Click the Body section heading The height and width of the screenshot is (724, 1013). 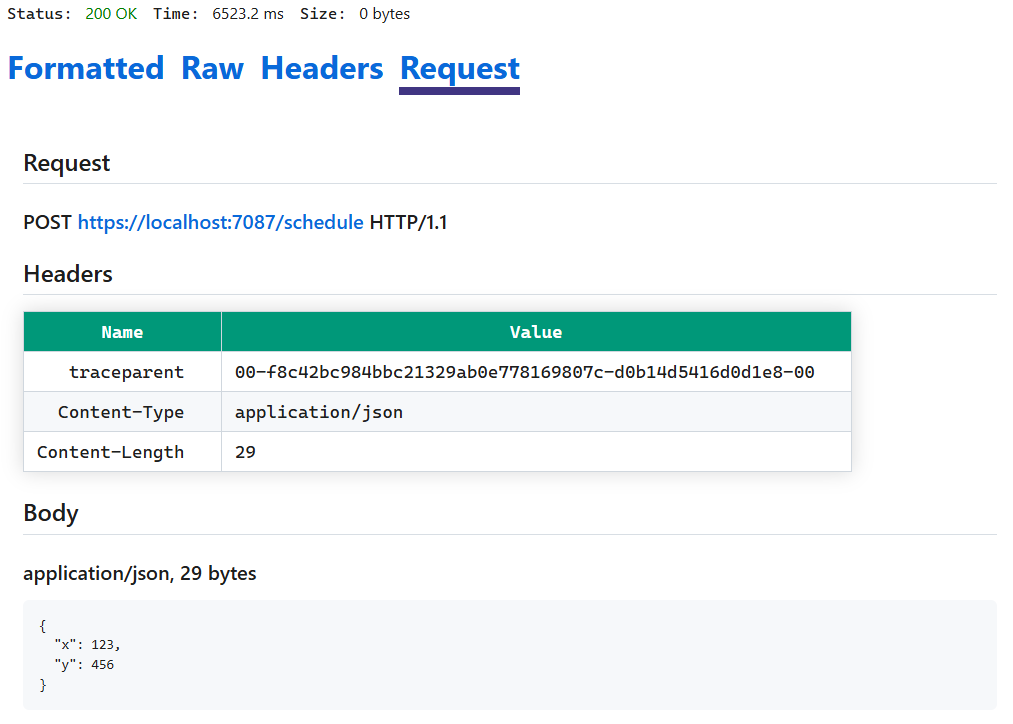[50, 512]
